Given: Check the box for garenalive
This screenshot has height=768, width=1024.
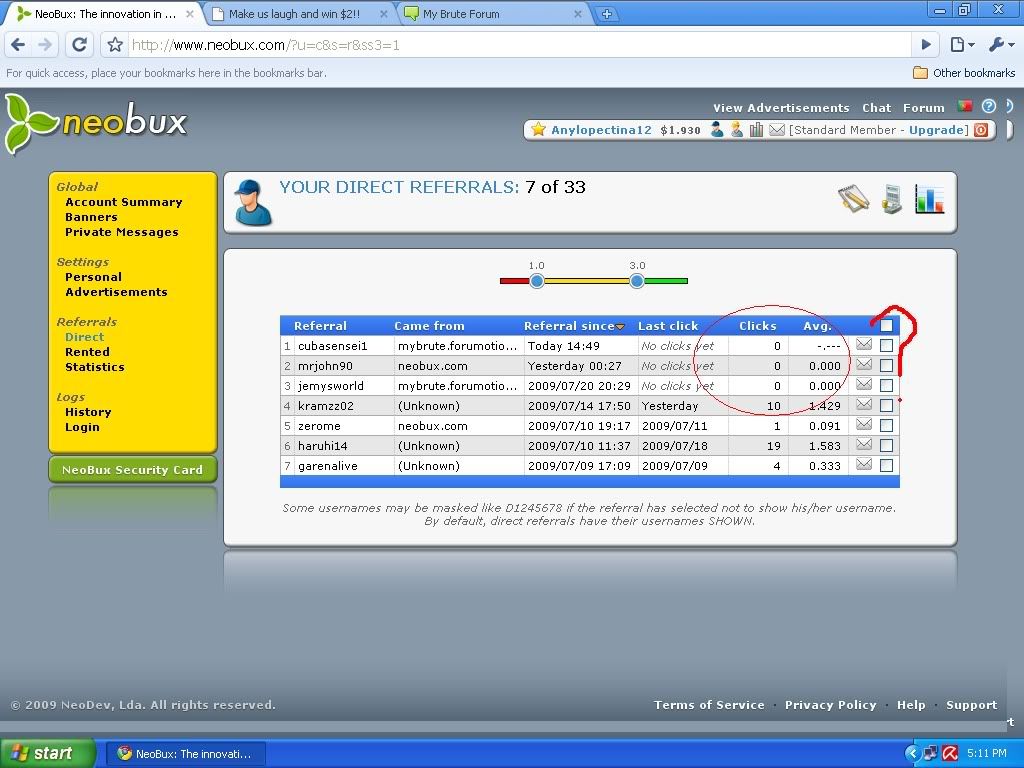Looking at the screenshot, I should [x=886, y=466].
